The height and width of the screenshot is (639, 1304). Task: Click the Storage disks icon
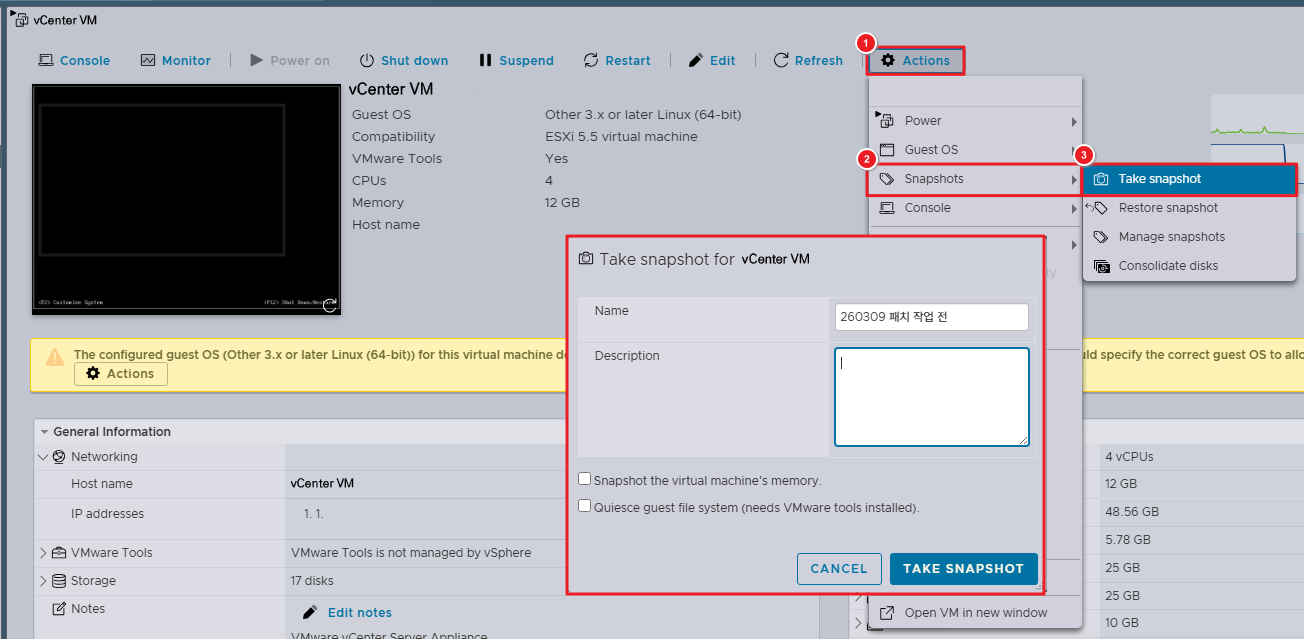coord(59,581)
